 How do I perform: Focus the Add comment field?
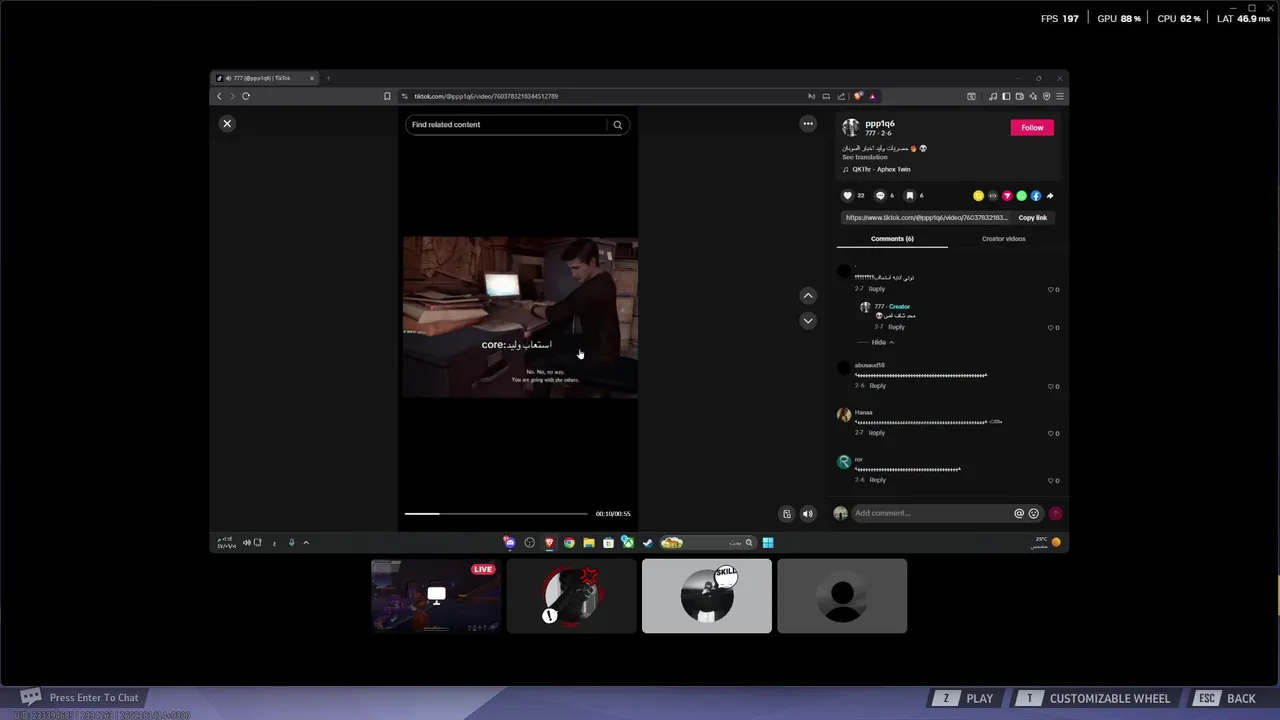(931, 513)
